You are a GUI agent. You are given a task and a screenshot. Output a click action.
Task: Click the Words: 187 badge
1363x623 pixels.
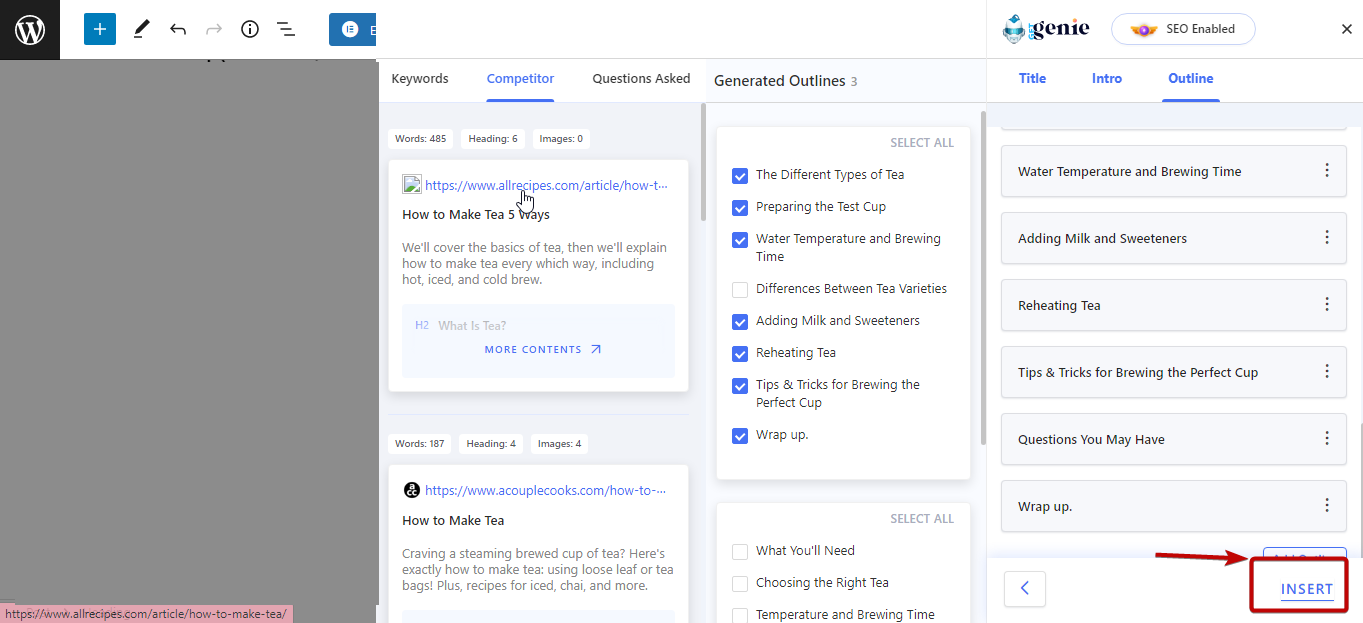(x=421, y=444)
